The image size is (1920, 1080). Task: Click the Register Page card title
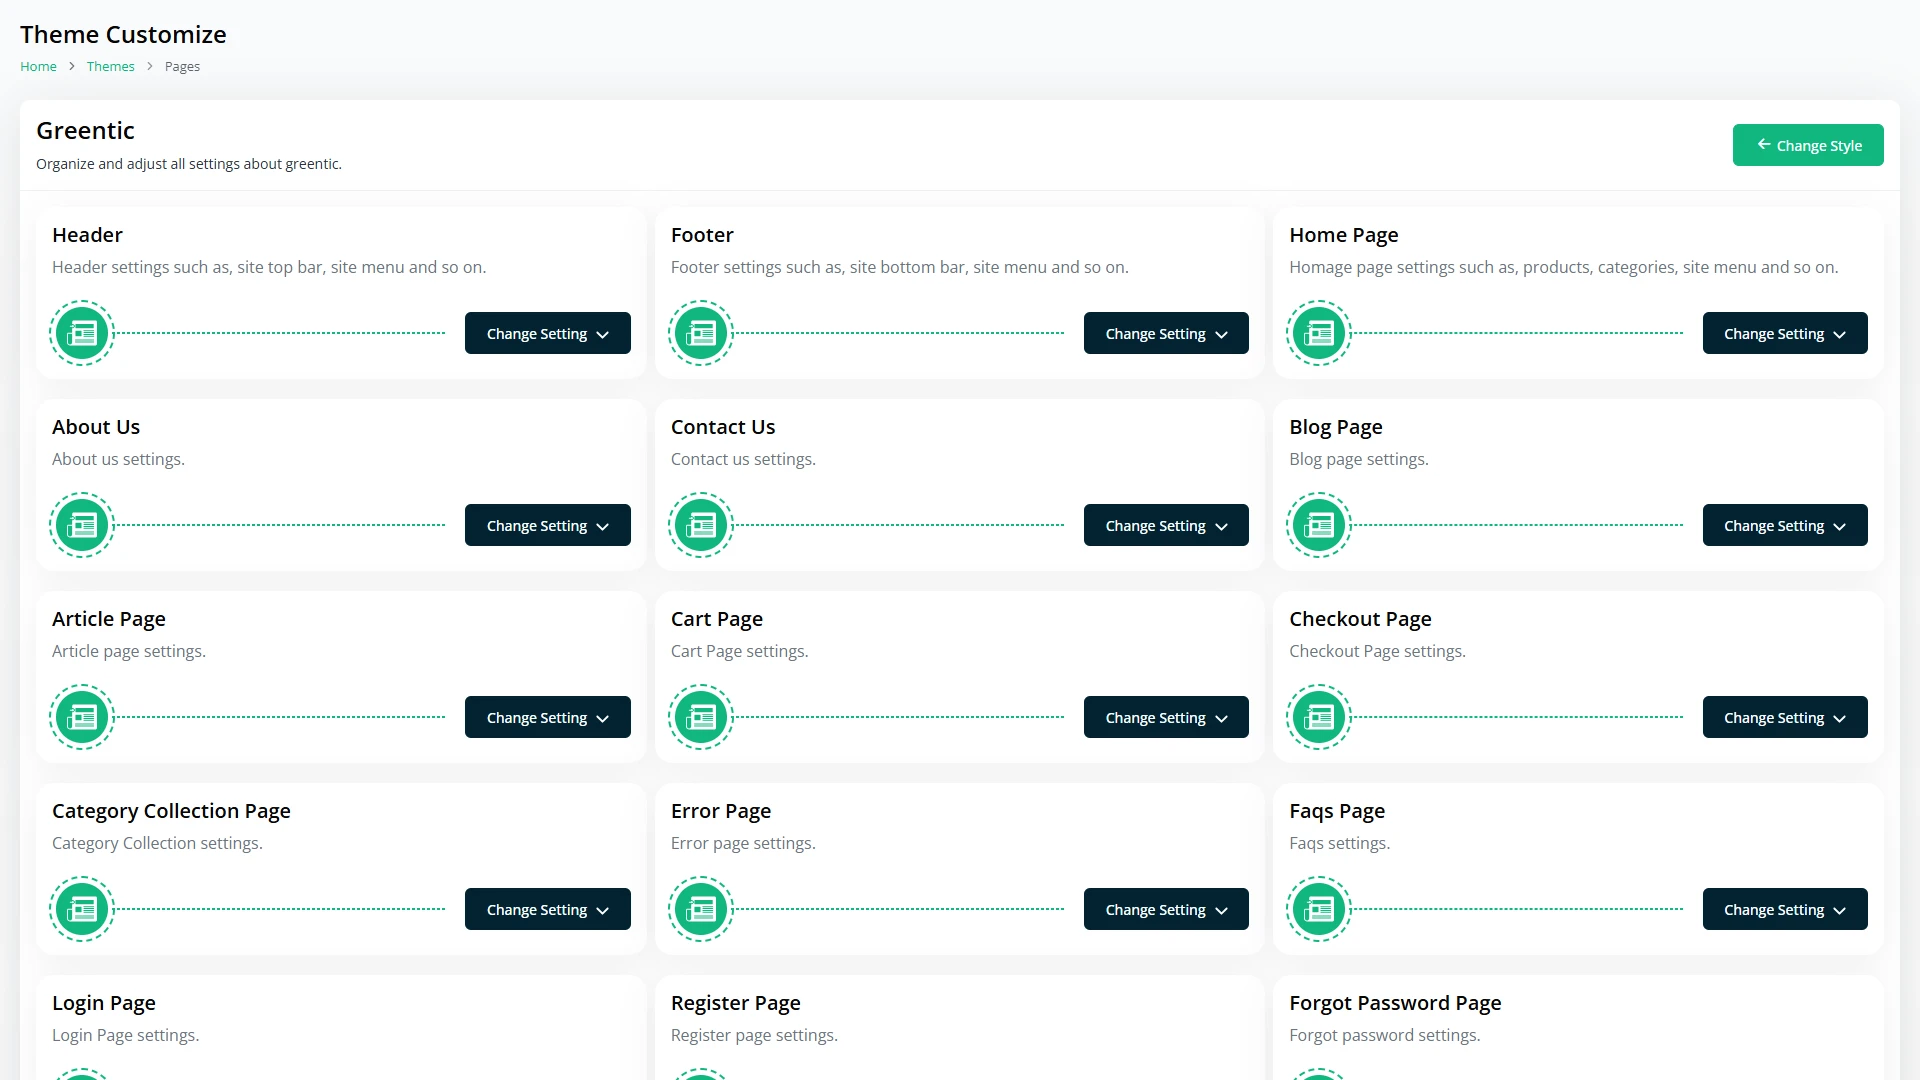click(736, 1003)
